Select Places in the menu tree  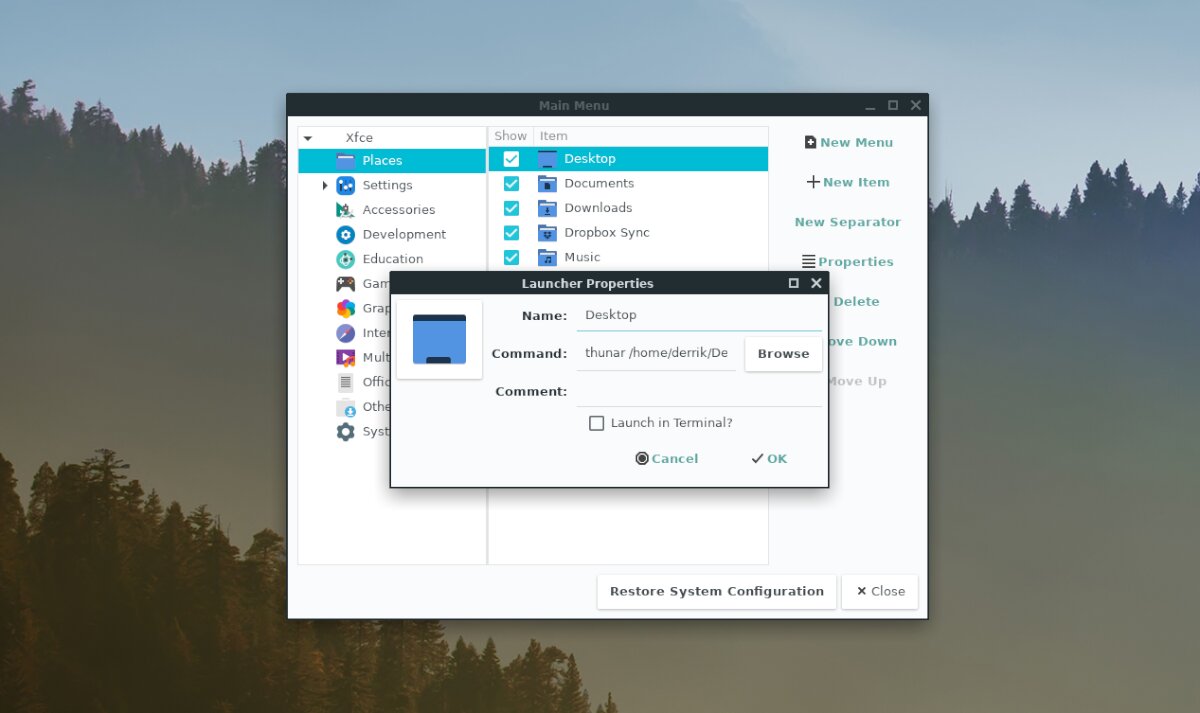382,161
